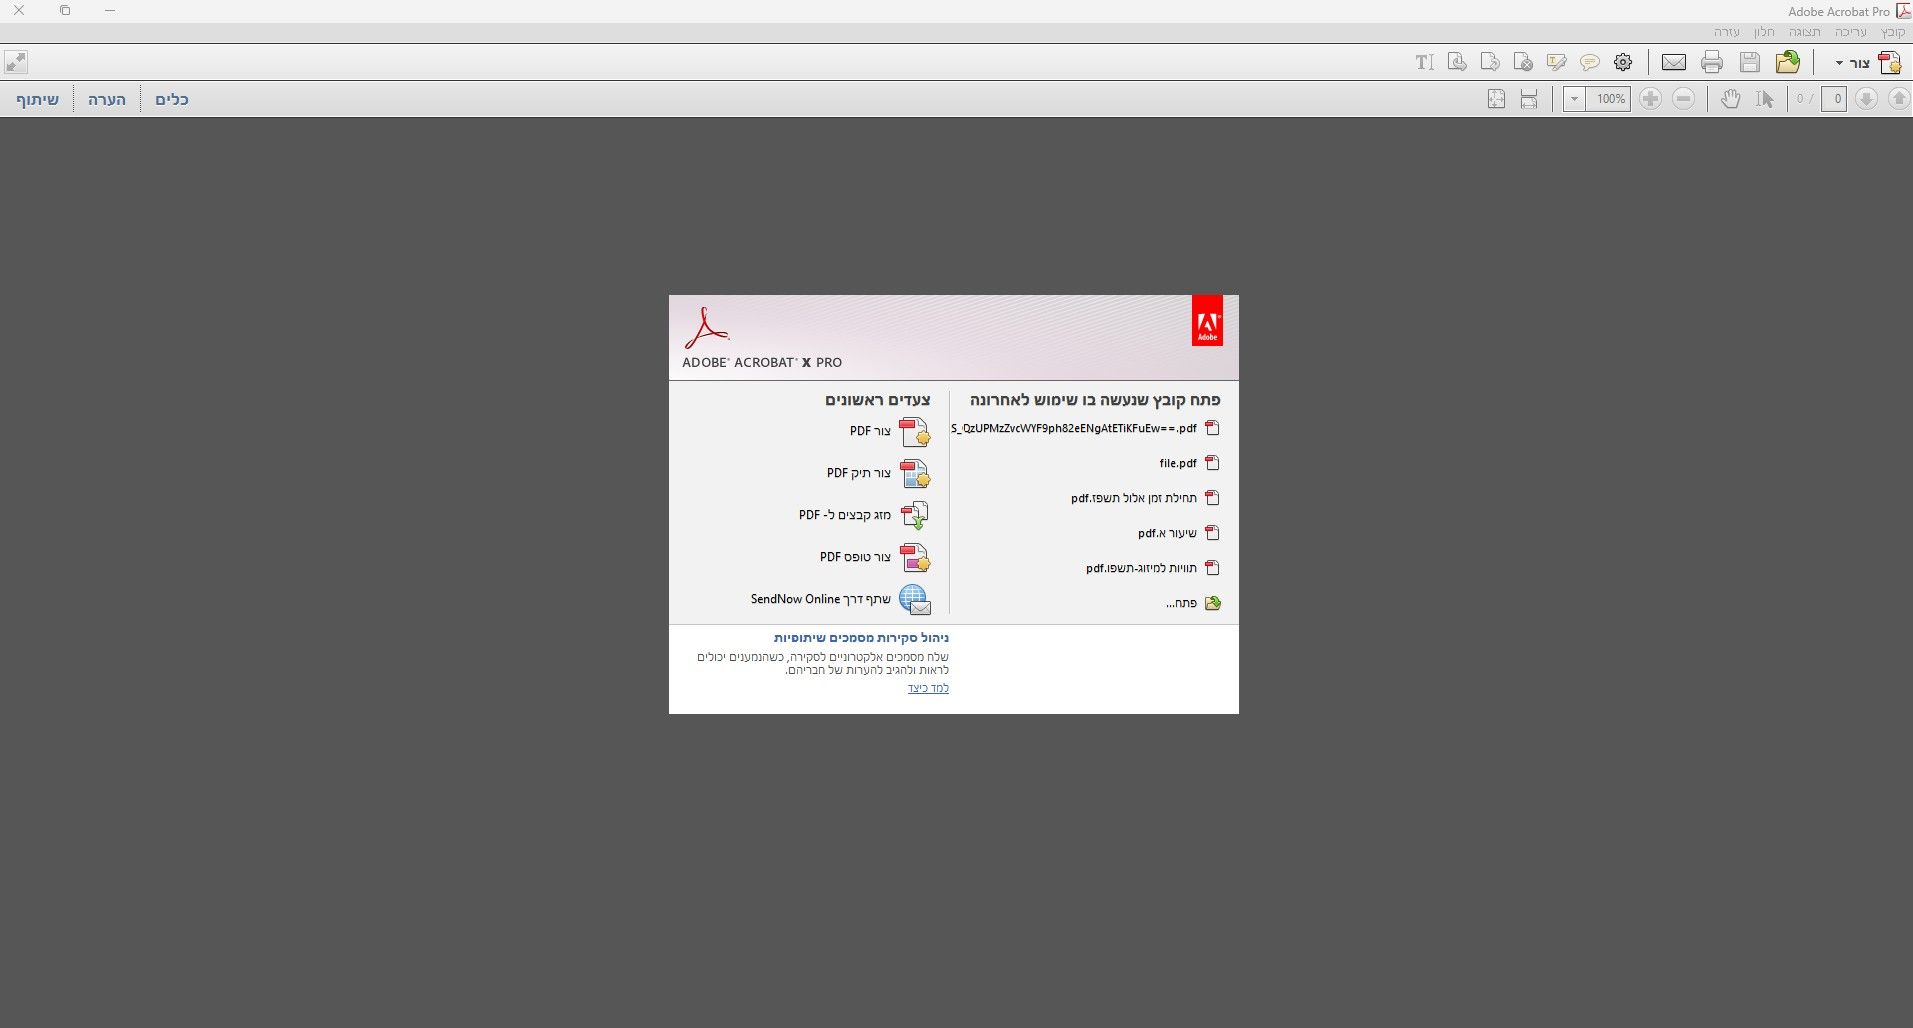
Task: Open the כלים (Tools) pane
Action: click(x=172, y=99)
